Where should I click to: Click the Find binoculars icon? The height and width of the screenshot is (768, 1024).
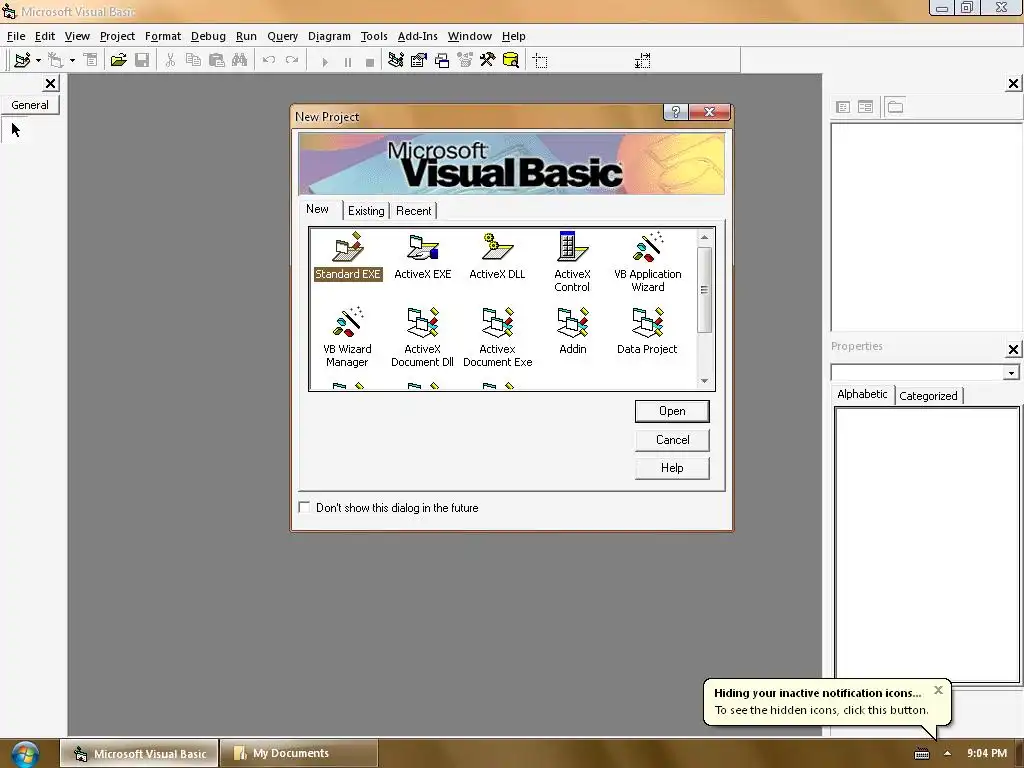click(x=240, y=61)
